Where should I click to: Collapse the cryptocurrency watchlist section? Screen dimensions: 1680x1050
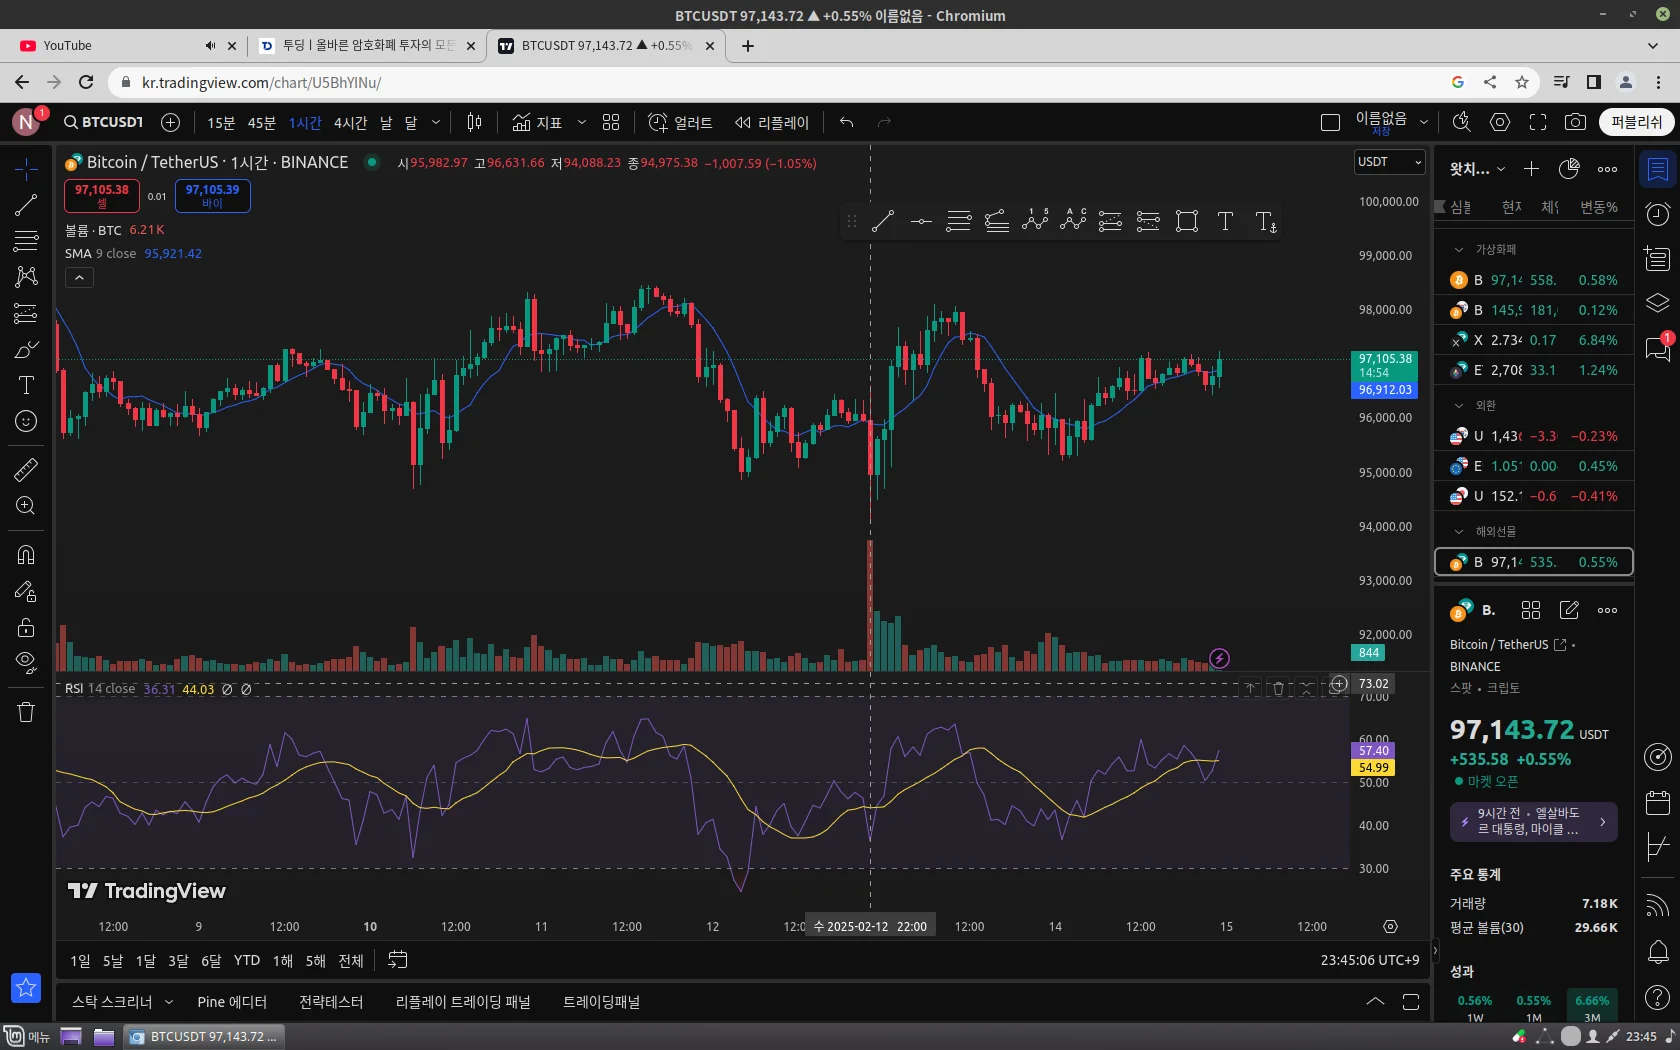1459,250
